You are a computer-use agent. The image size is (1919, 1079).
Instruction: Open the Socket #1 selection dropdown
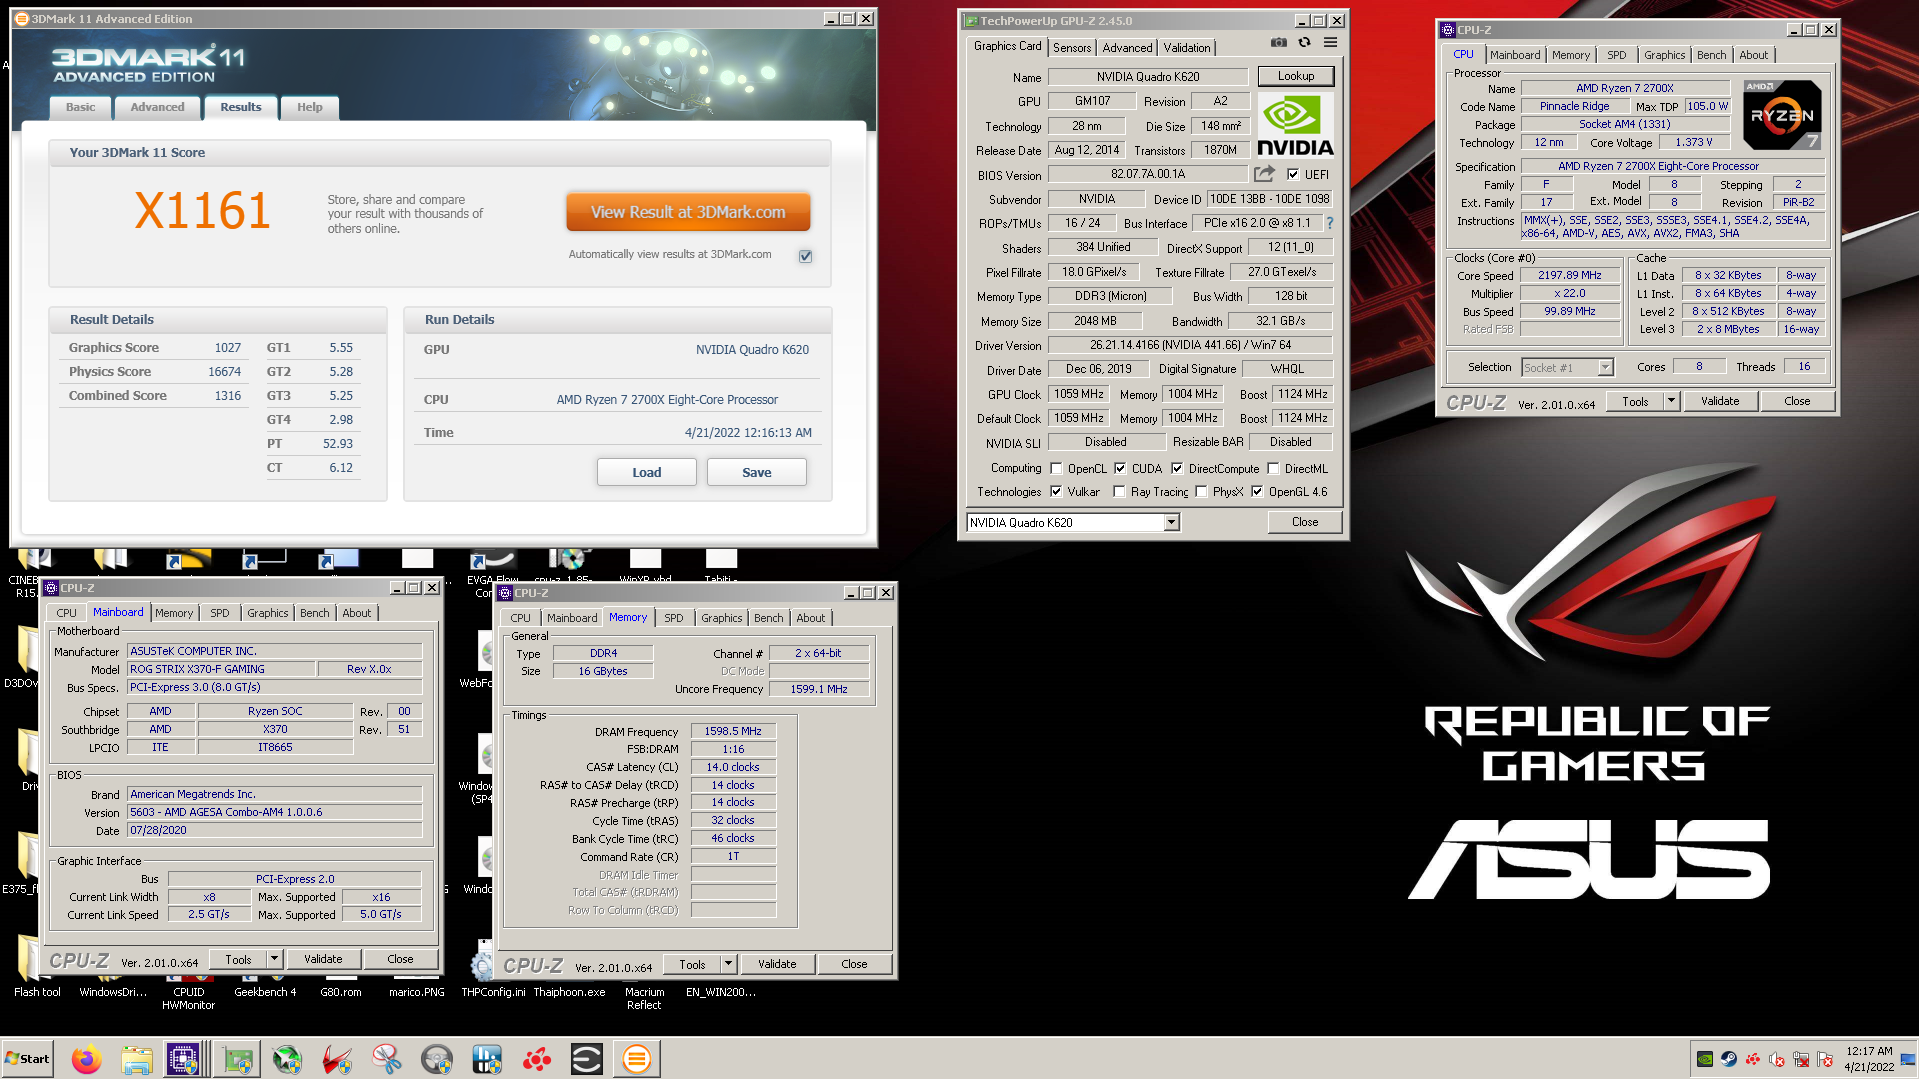pyautogui.click(x=1567, y=367)
